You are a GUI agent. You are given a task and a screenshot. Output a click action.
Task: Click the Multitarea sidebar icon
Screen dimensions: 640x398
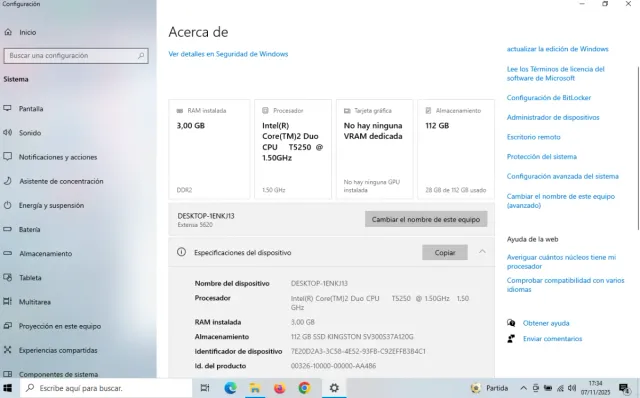pyautogui.click(x=7, y=302)
